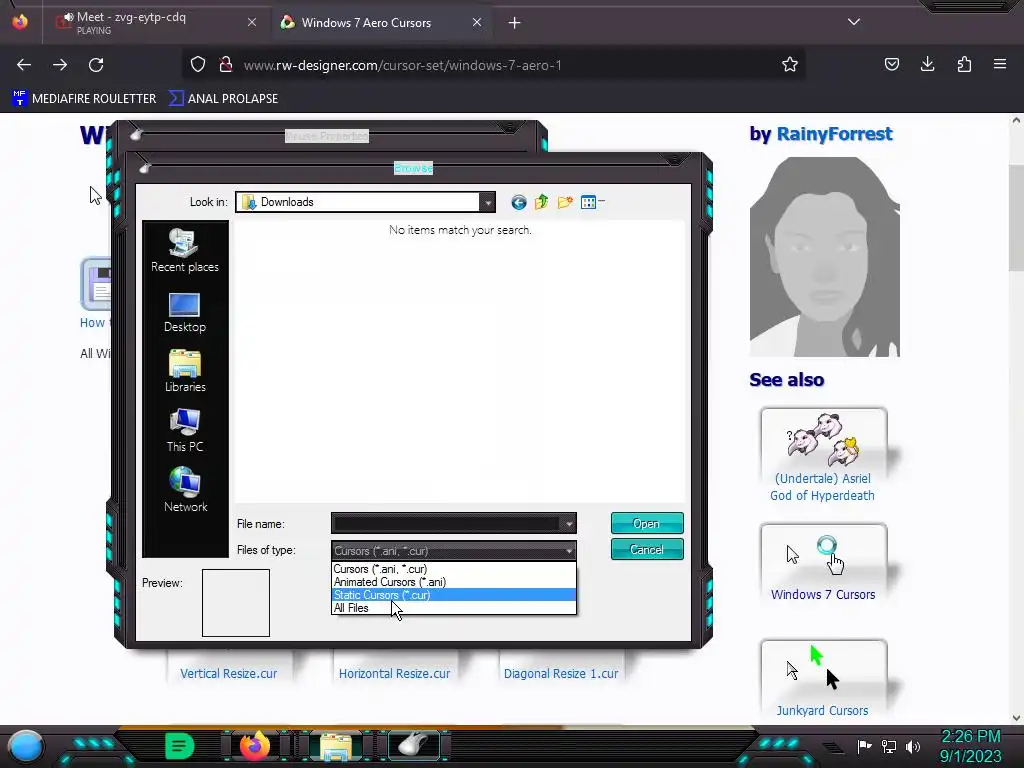Select Network in the places bar
The height and width of the screenshot is (768, 1024).
(x=185, y=490)
